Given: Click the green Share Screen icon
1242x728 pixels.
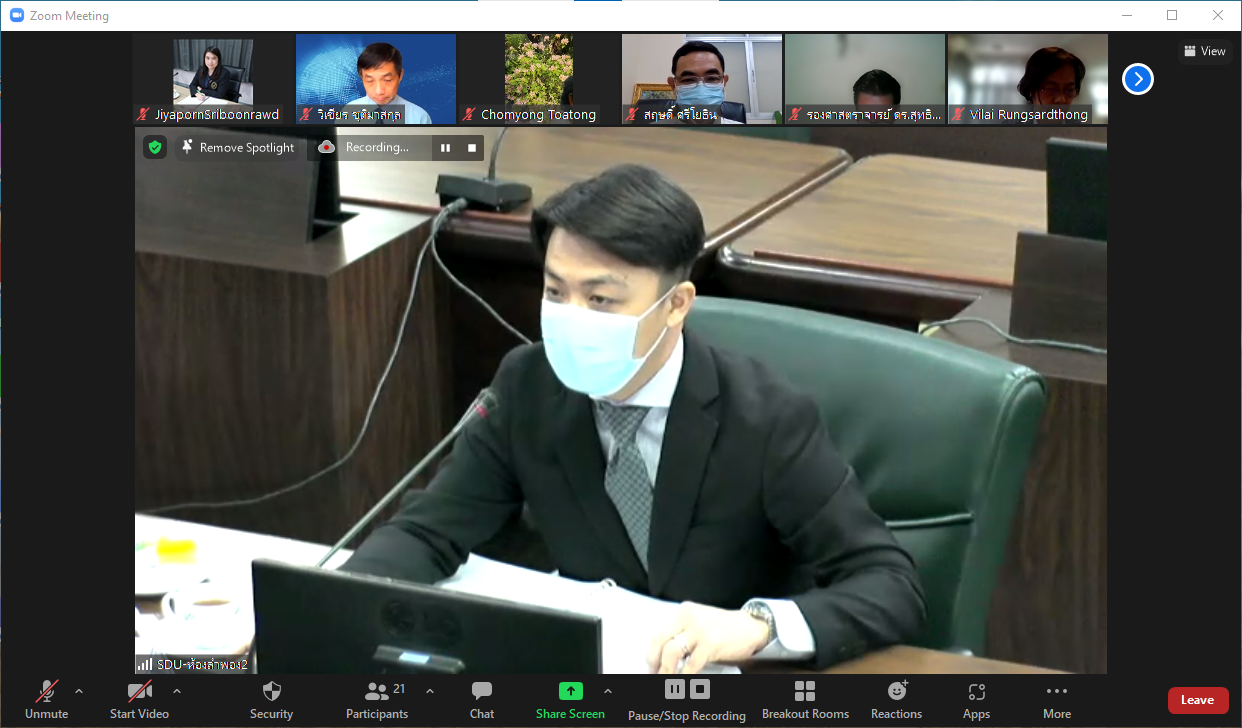Looking at the screenshot, I should pos(570,691).
